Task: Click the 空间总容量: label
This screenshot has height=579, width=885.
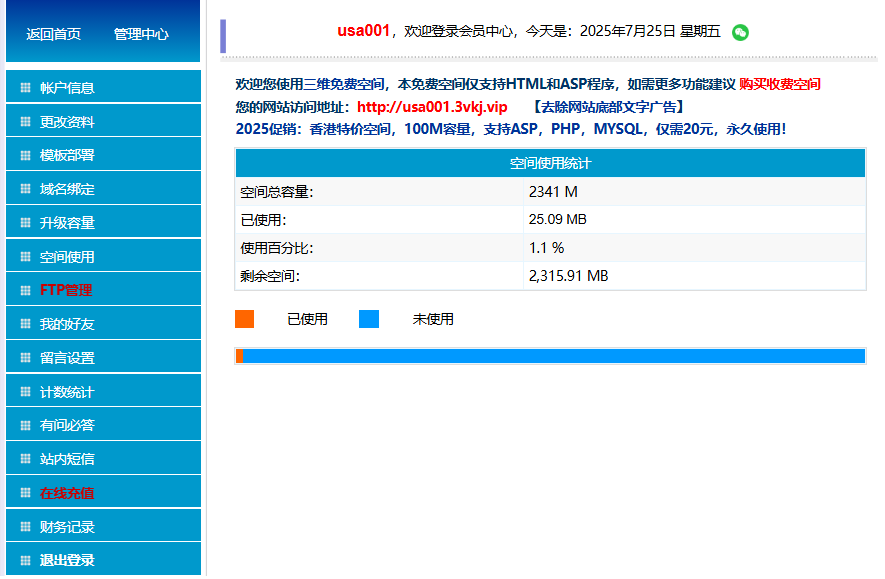Action: coord(277,192)
